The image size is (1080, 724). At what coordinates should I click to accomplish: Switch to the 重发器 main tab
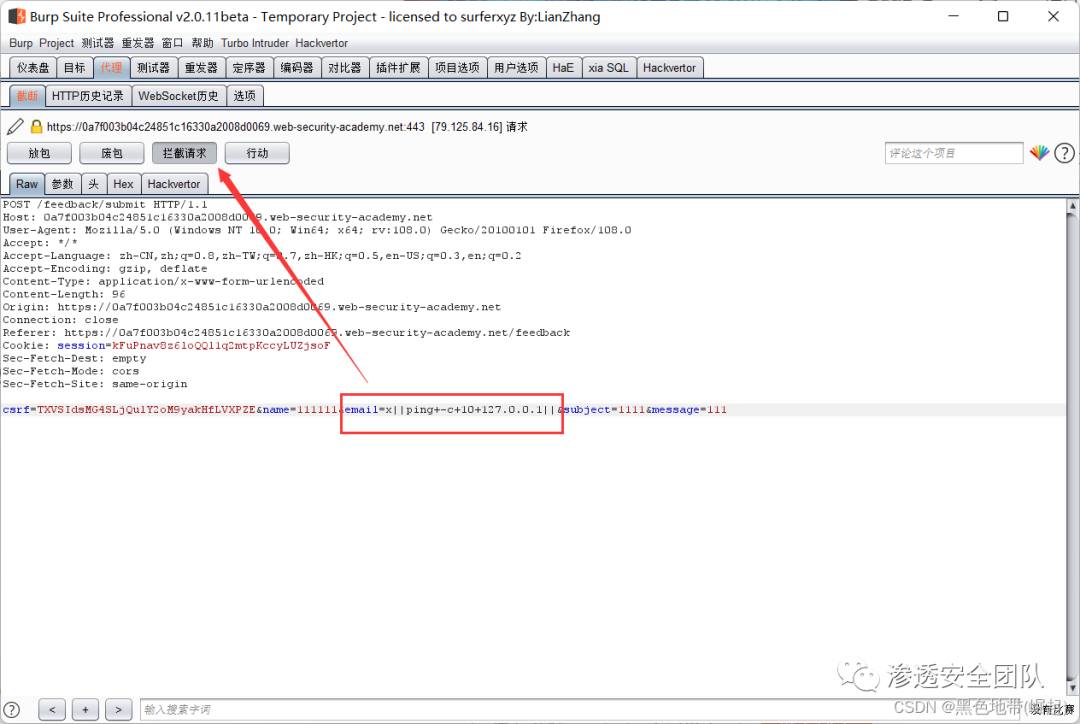coord(201,68)
